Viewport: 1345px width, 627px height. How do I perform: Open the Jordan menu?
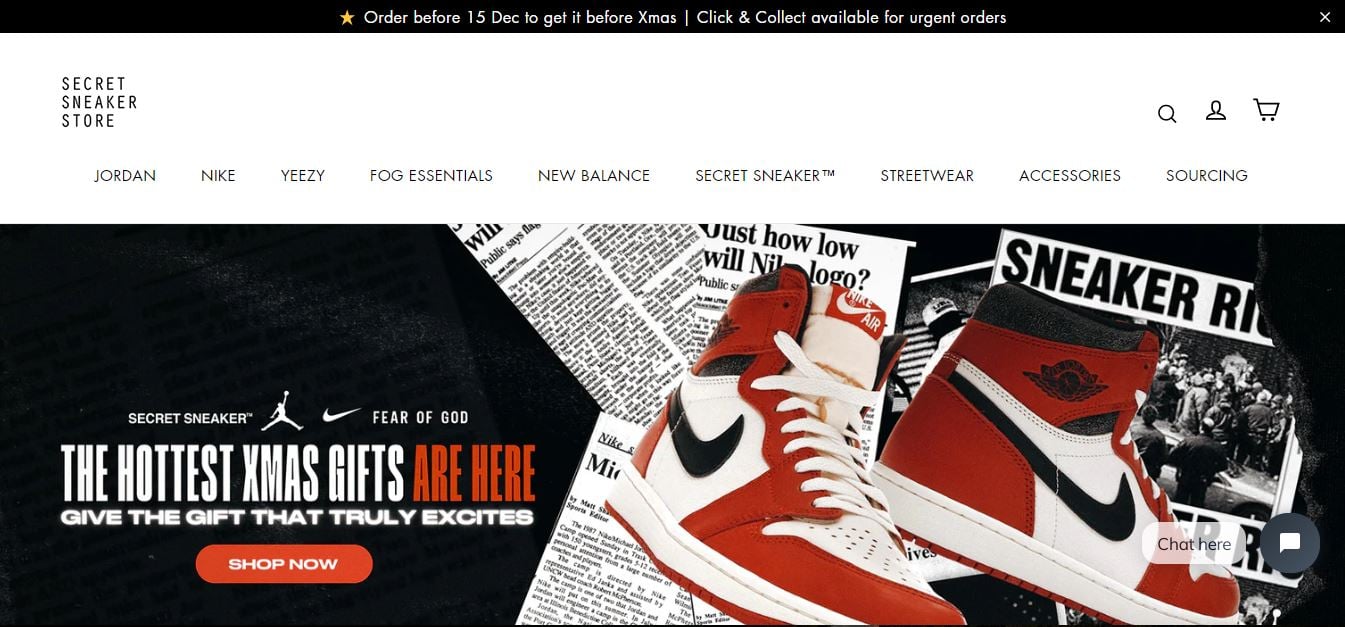point(125,176)
